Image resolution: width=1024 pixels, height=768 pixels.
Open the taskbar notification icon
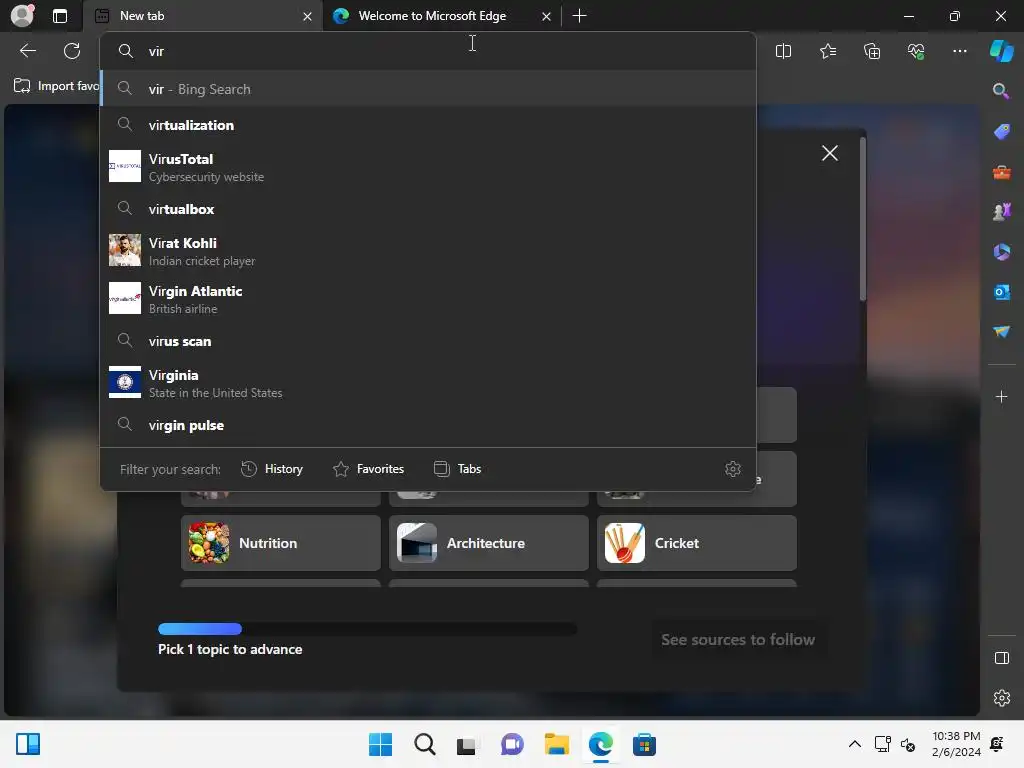point(997,744)
